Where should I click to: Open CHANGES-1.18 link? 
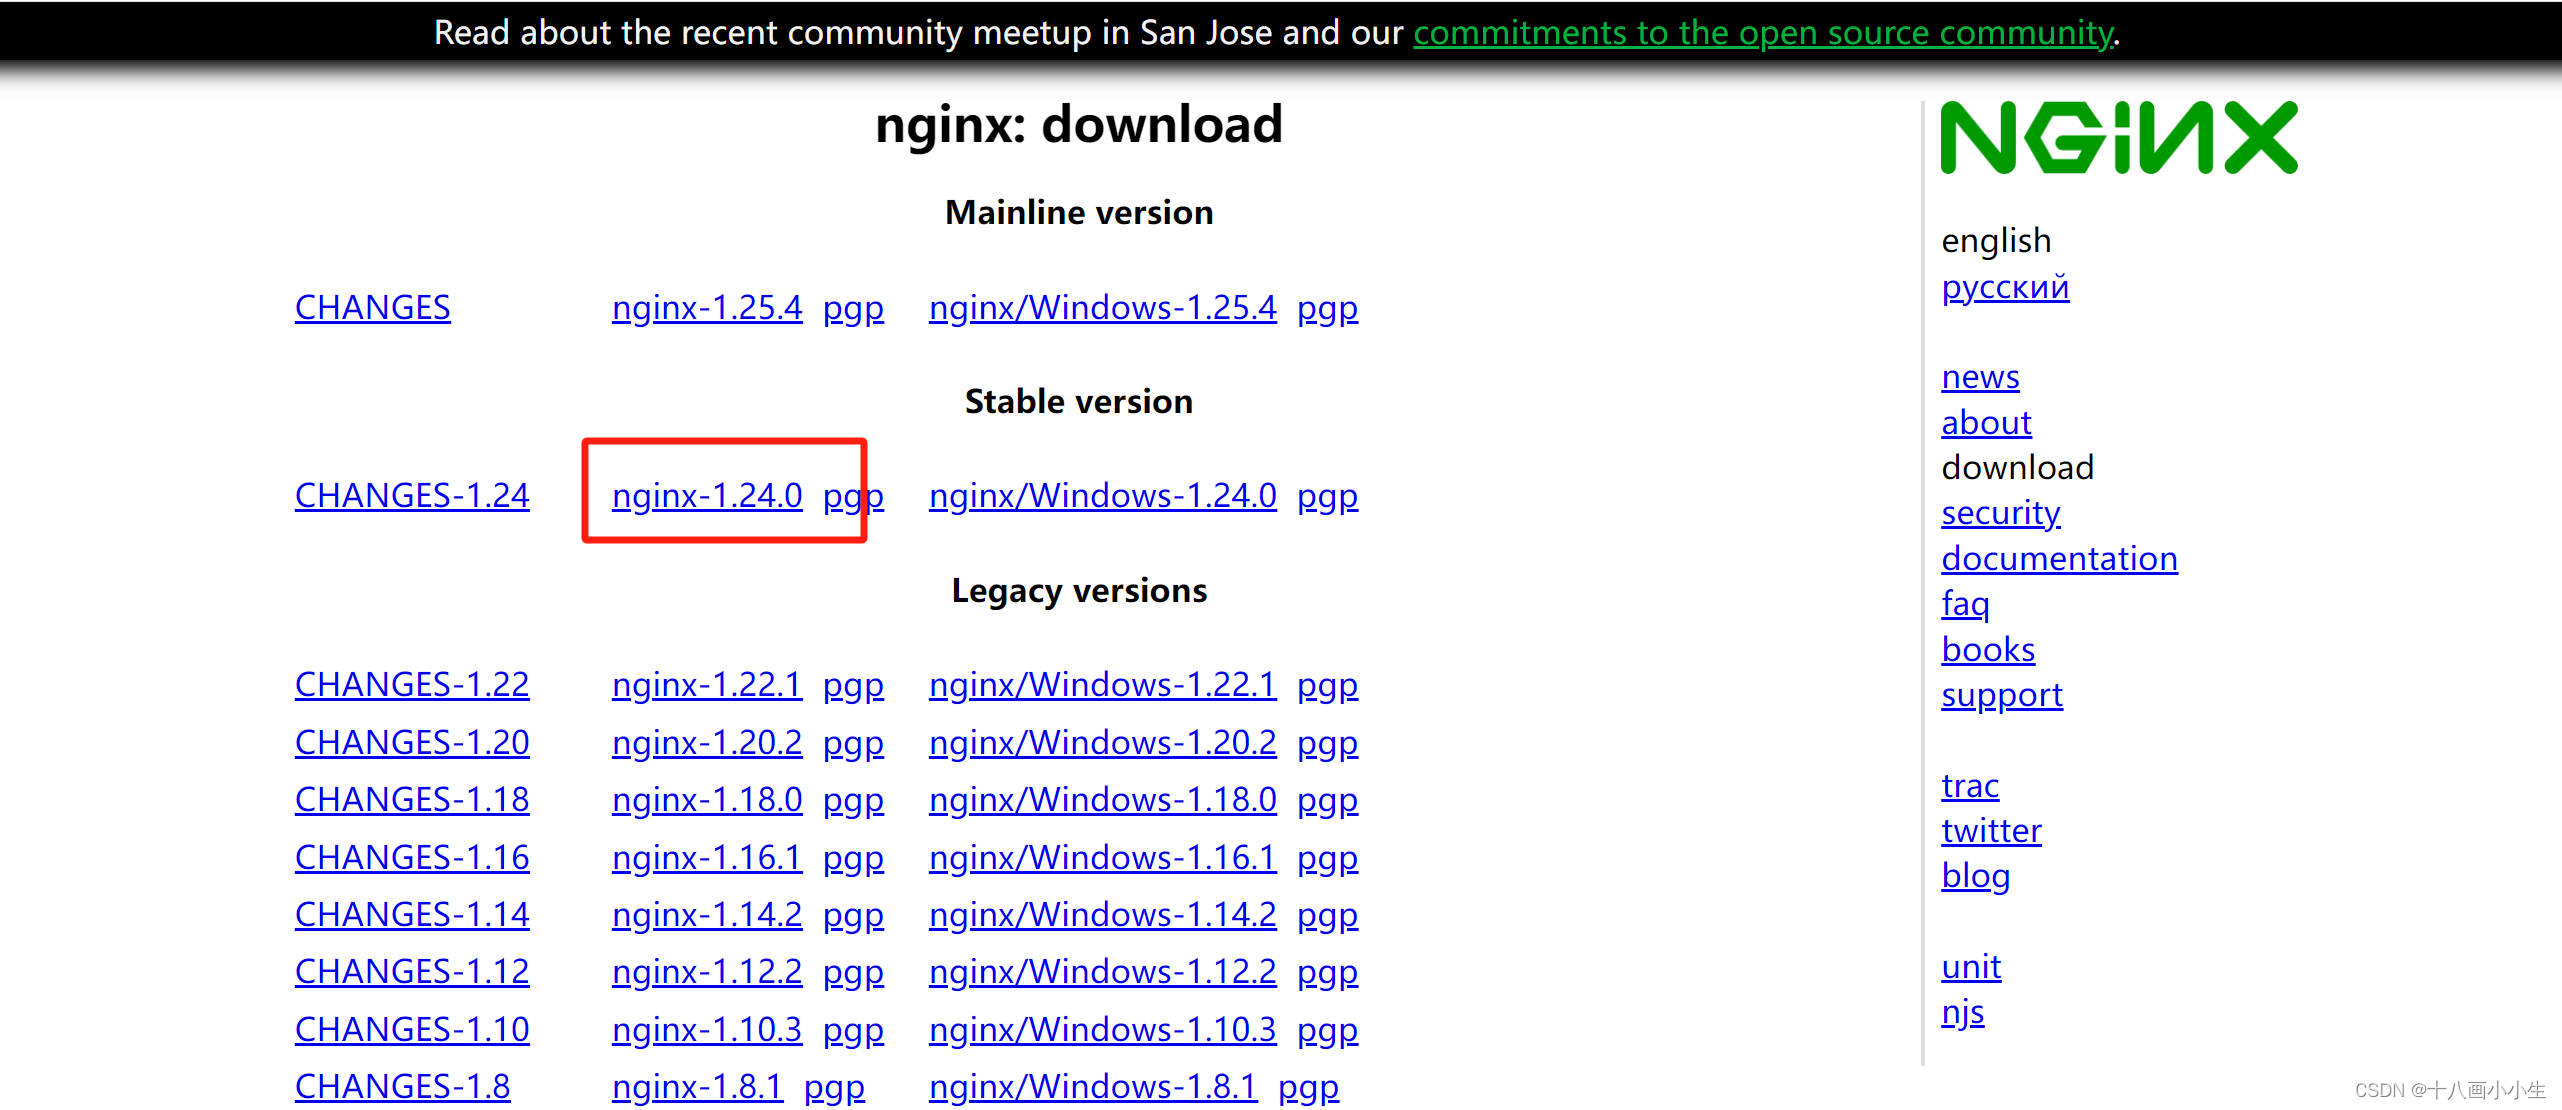click(x=412, y=799)
